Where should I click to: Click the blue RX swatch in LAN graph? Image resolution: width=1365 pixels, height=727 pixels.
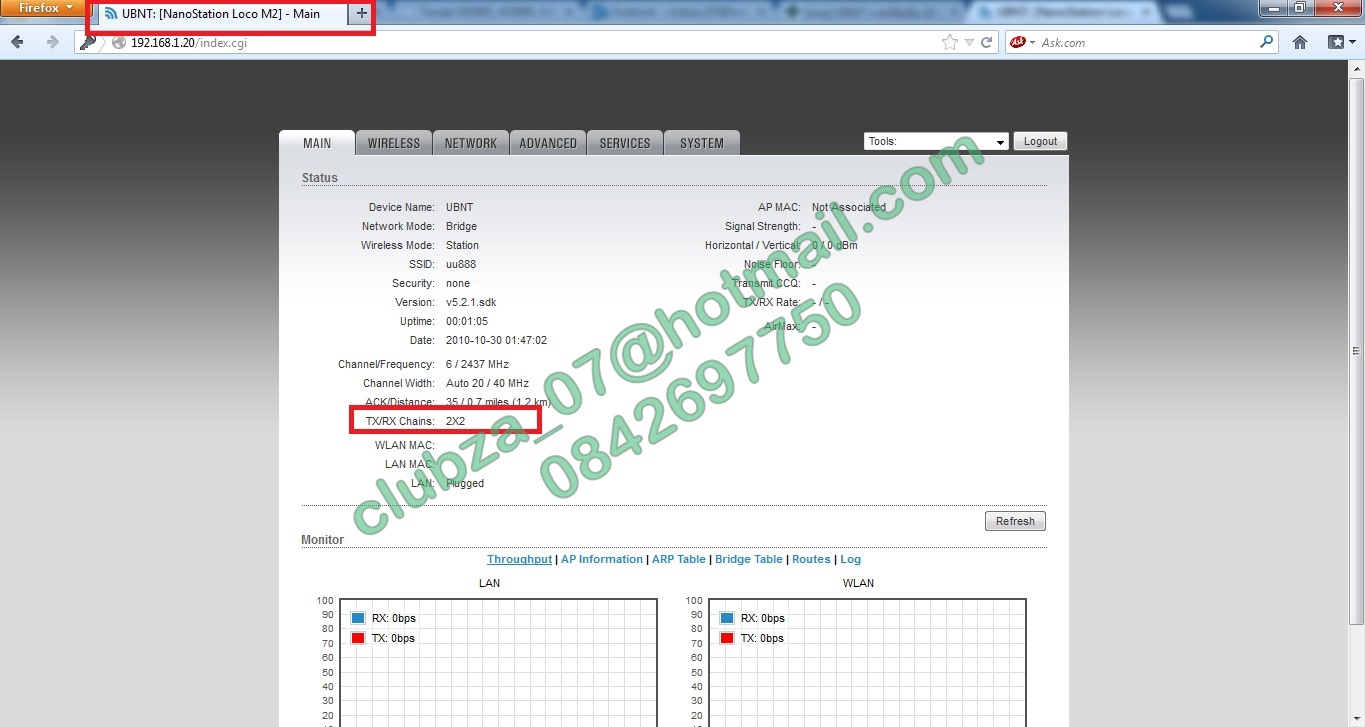358,618
